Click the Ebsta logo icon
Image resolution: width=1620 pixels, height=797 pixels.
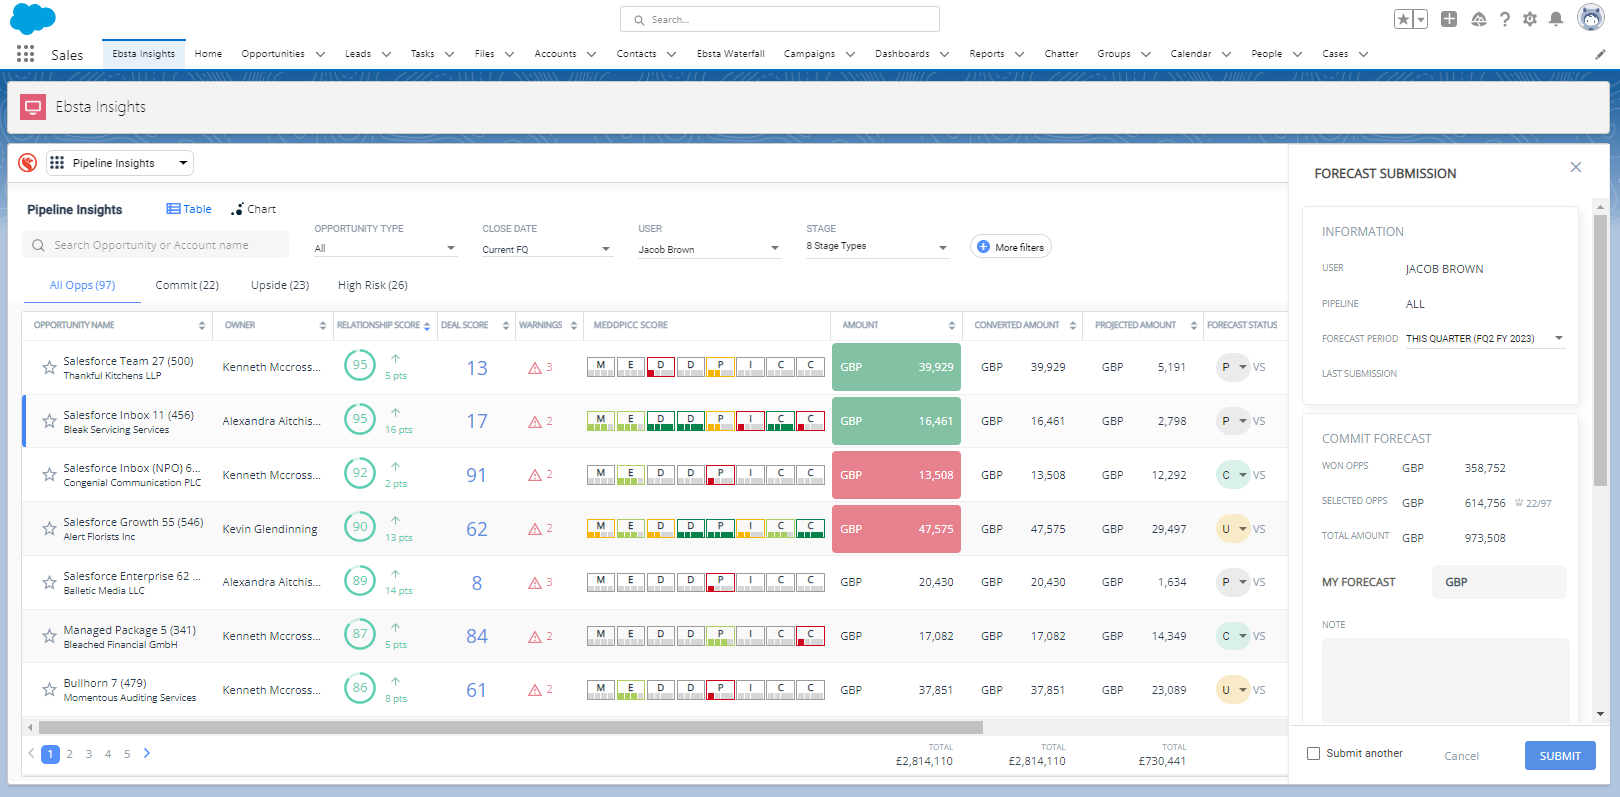tap(28, 163)
